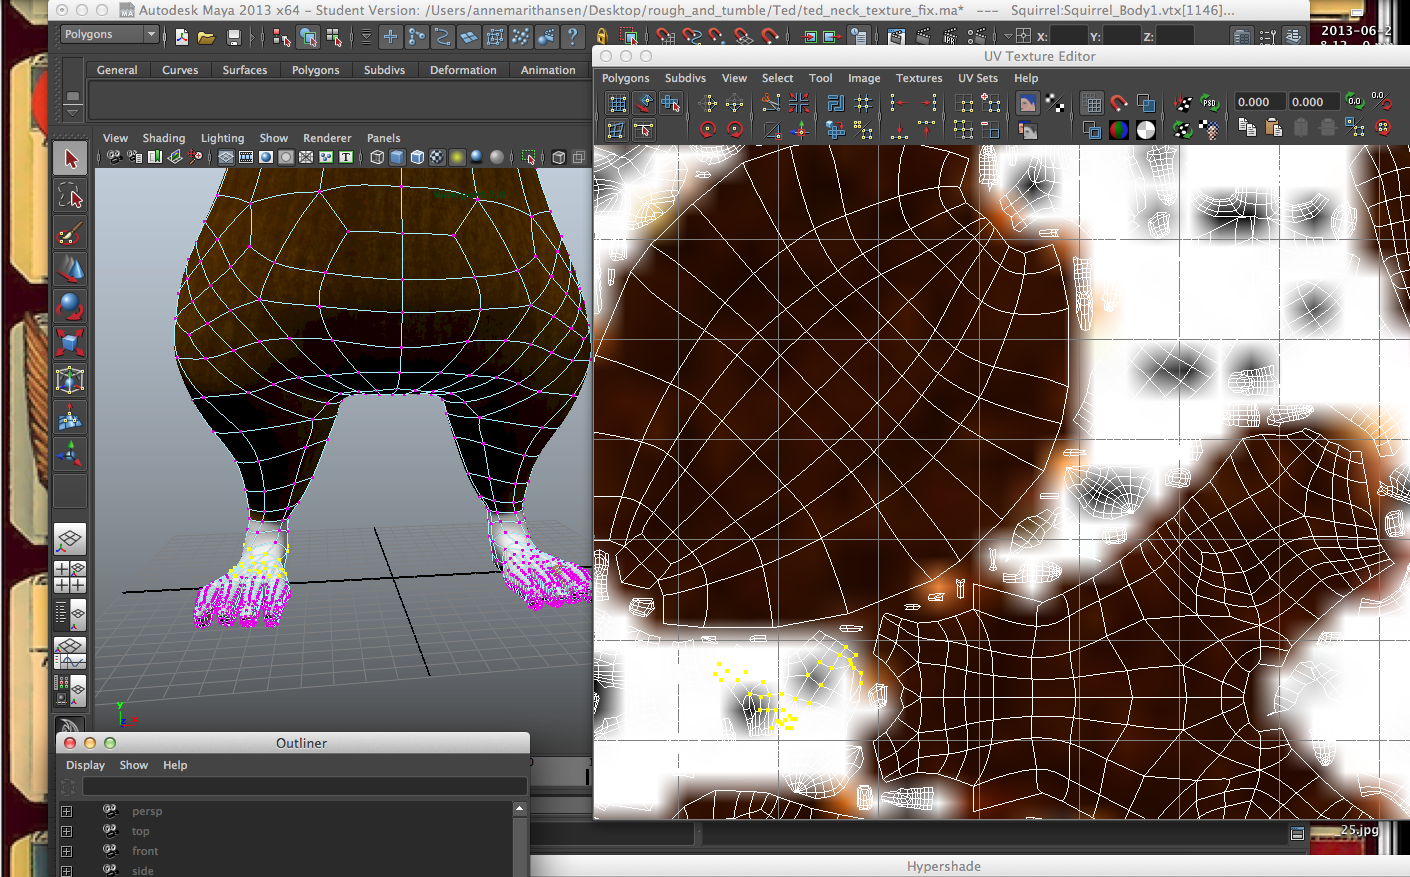Choose the Rotate tool in toolbox
Screen dimensions: 1410x877
coord(70,306)
